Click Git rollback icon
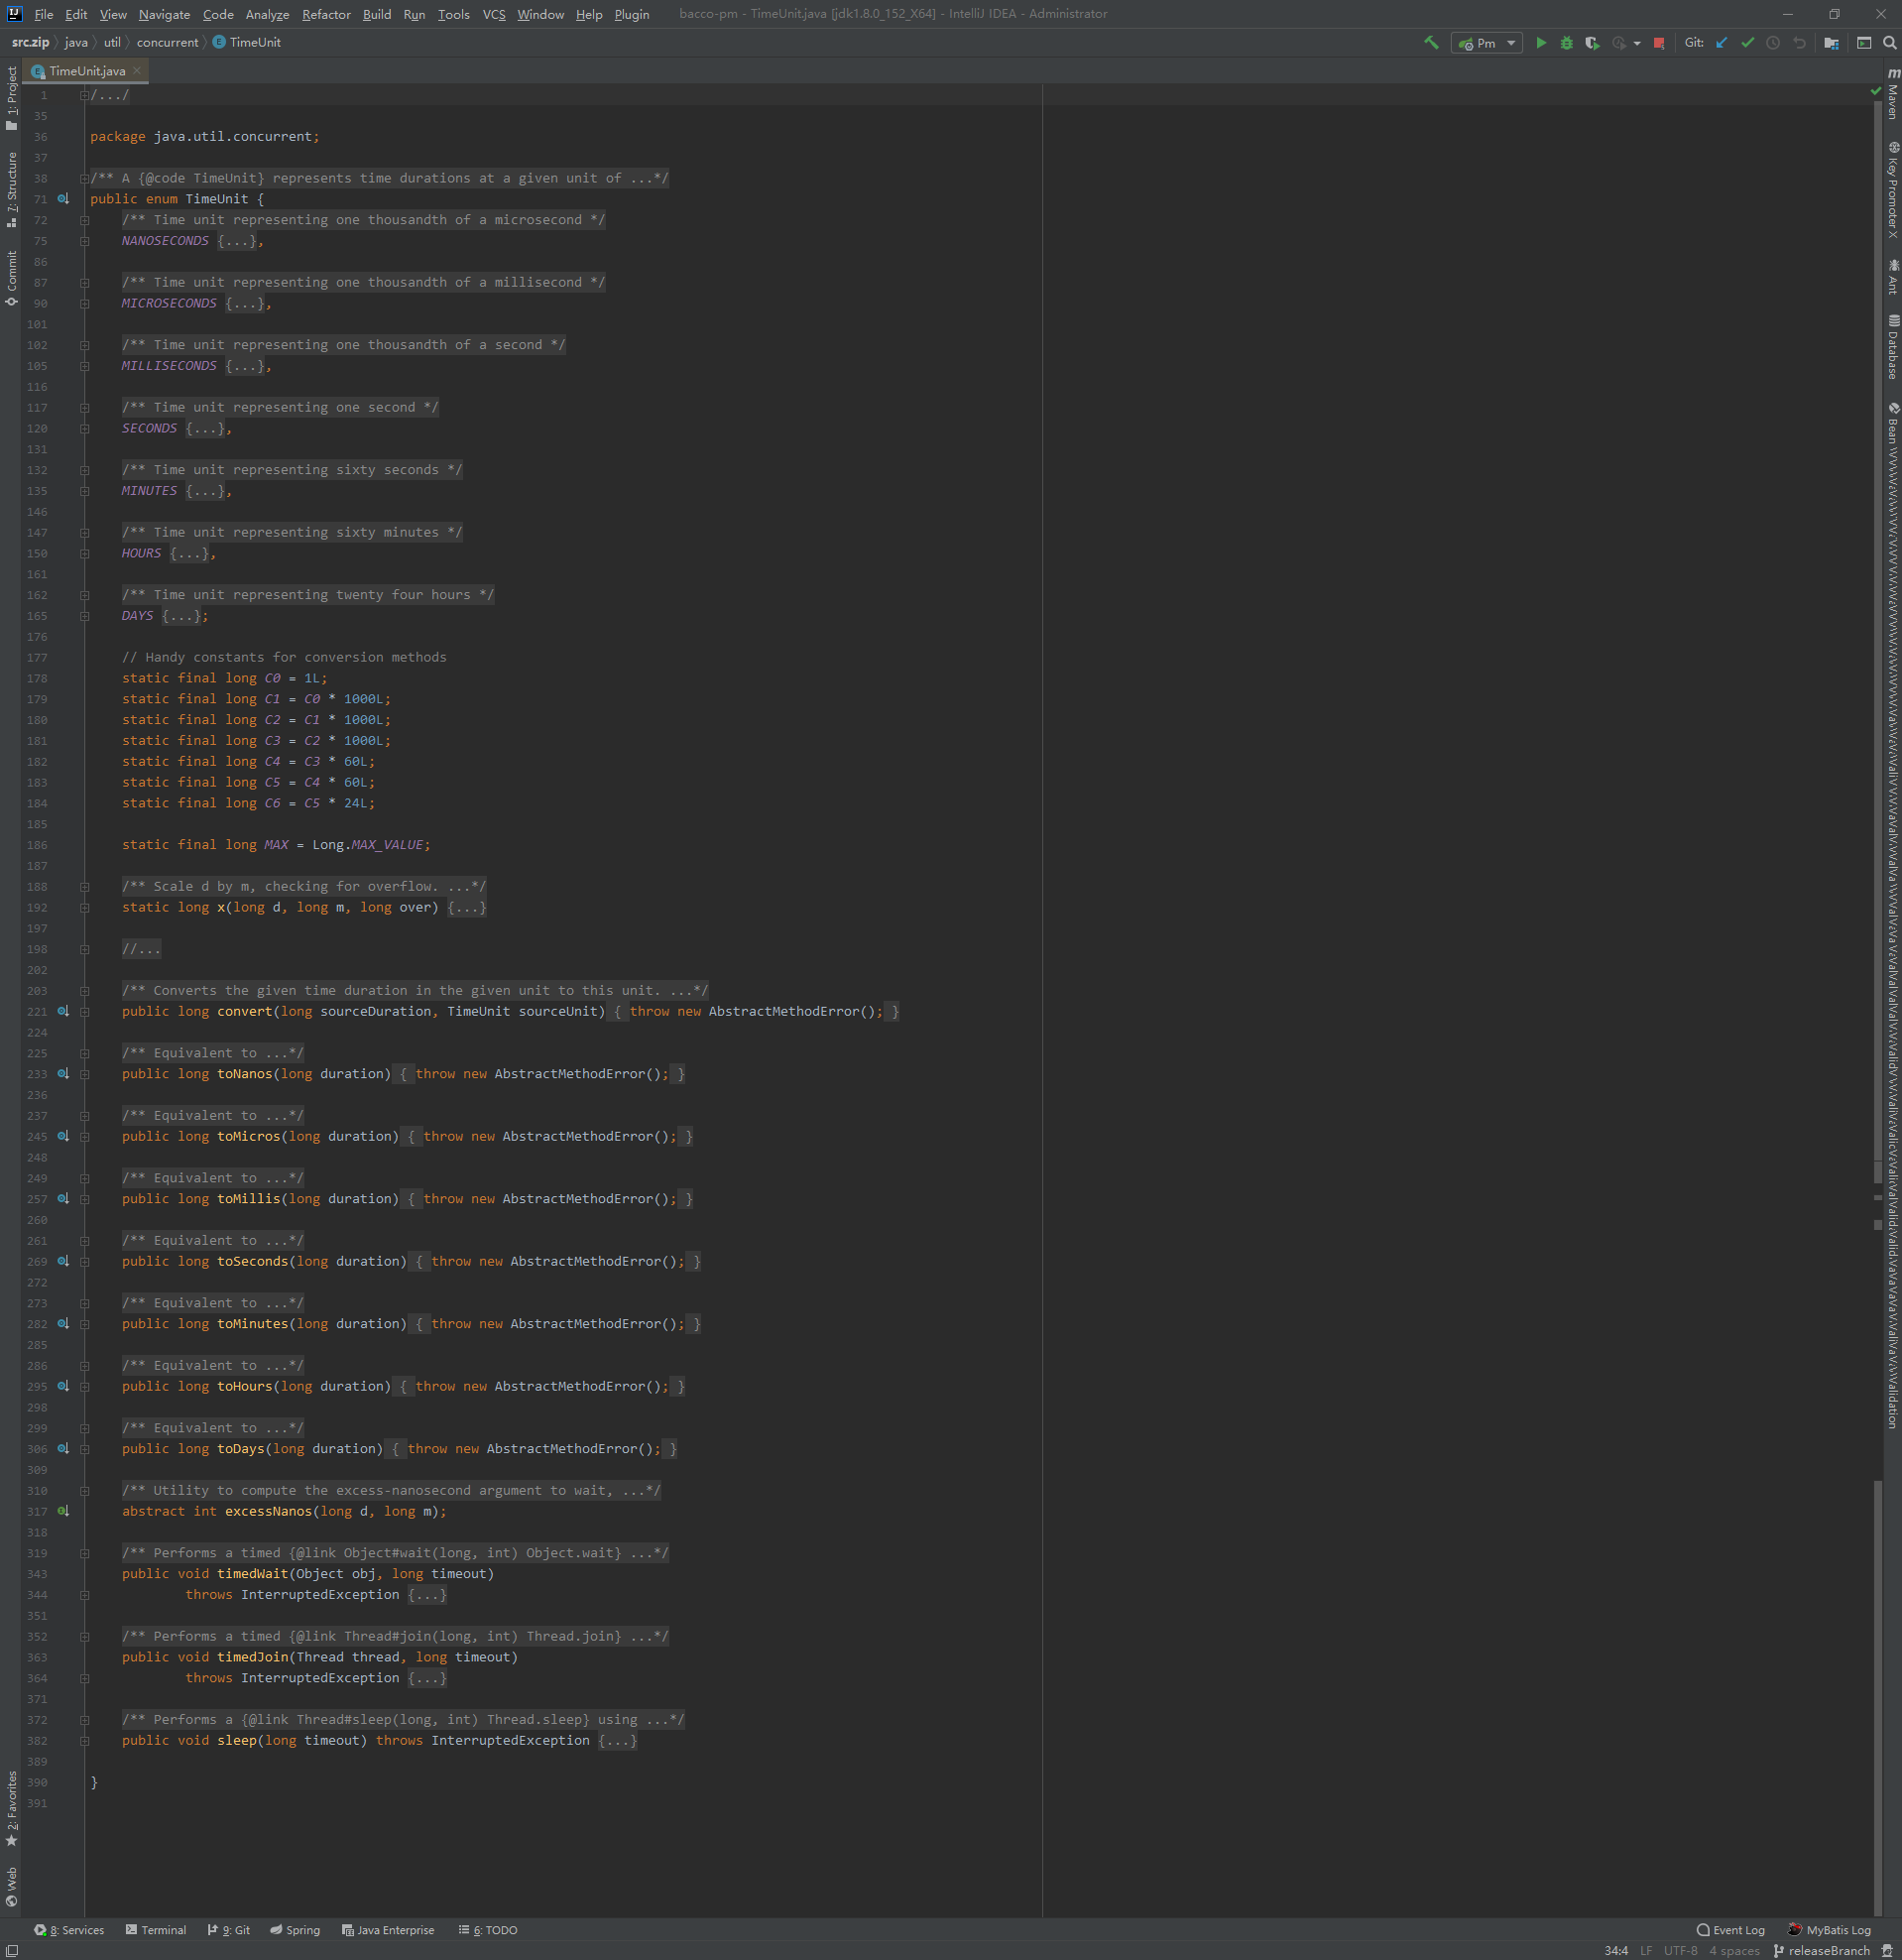 [x=1800, y=43]
